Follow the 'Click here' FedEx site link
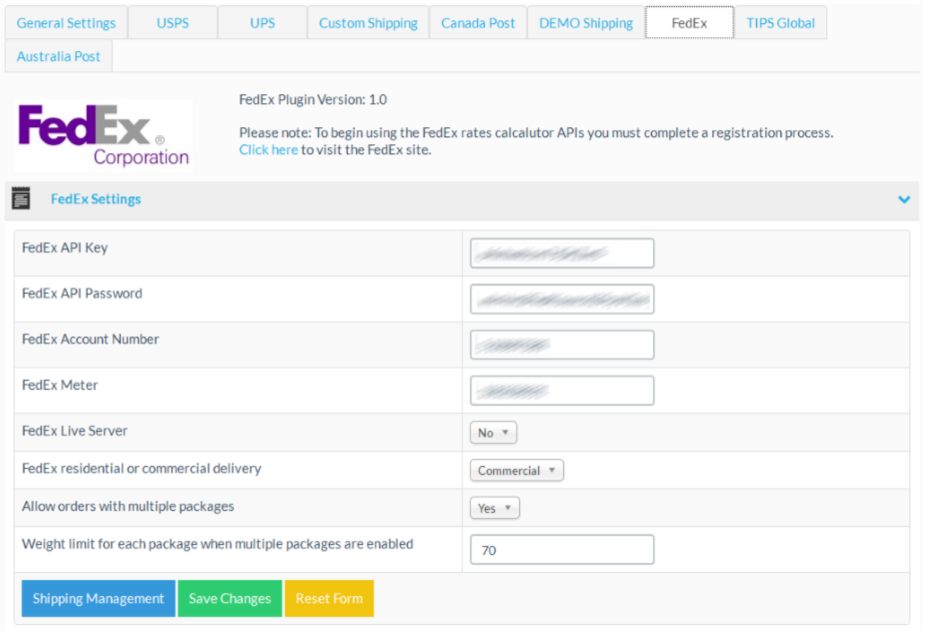 pyautogui.click(x=268, y=150)
